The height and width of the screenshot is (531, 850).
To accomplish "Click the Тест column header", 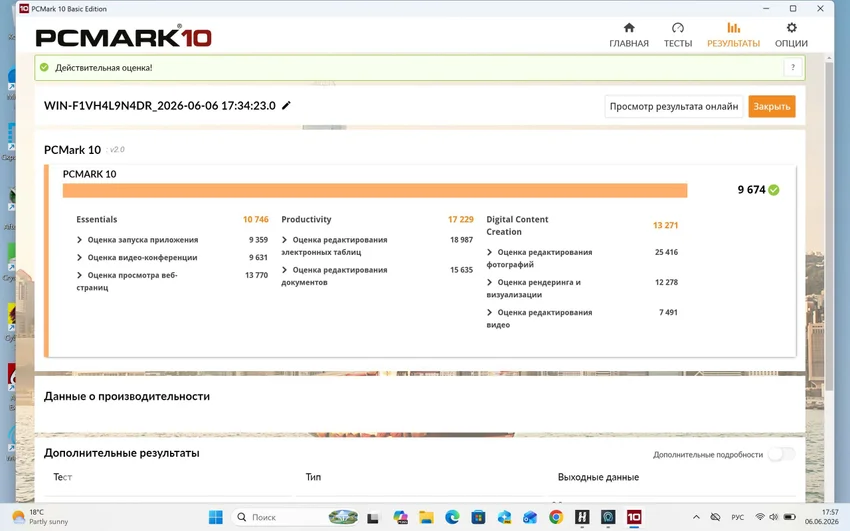I will pyautogui.click(x=62, y=477).
